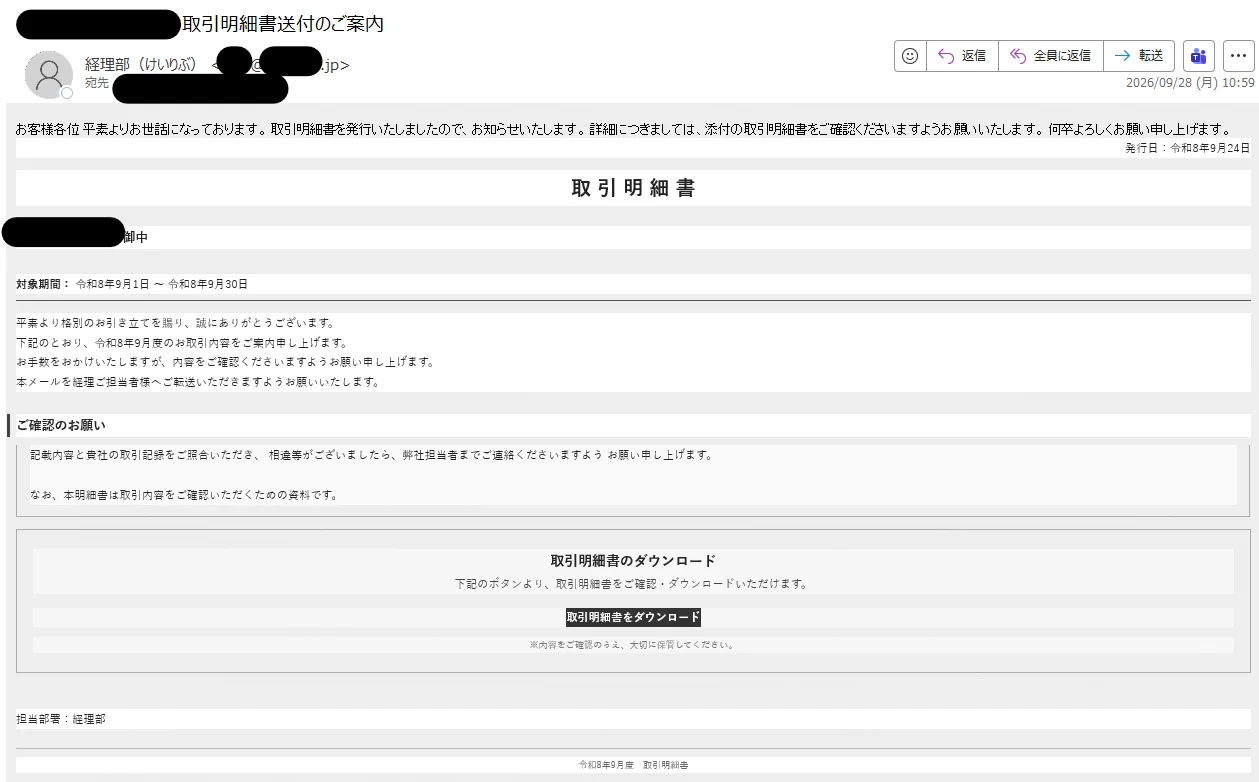
Task: Click note ※内容をご確認のうえ、大切に保管してください。
Action: (633, 645)
